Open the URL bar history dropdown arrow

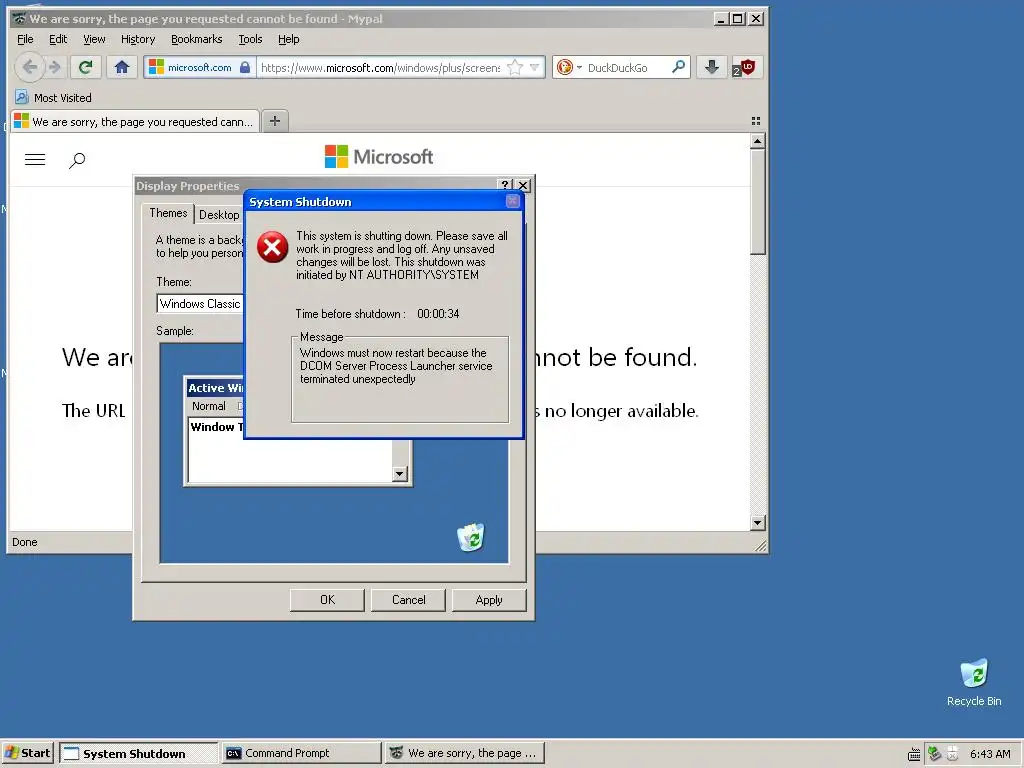(535, 67)
